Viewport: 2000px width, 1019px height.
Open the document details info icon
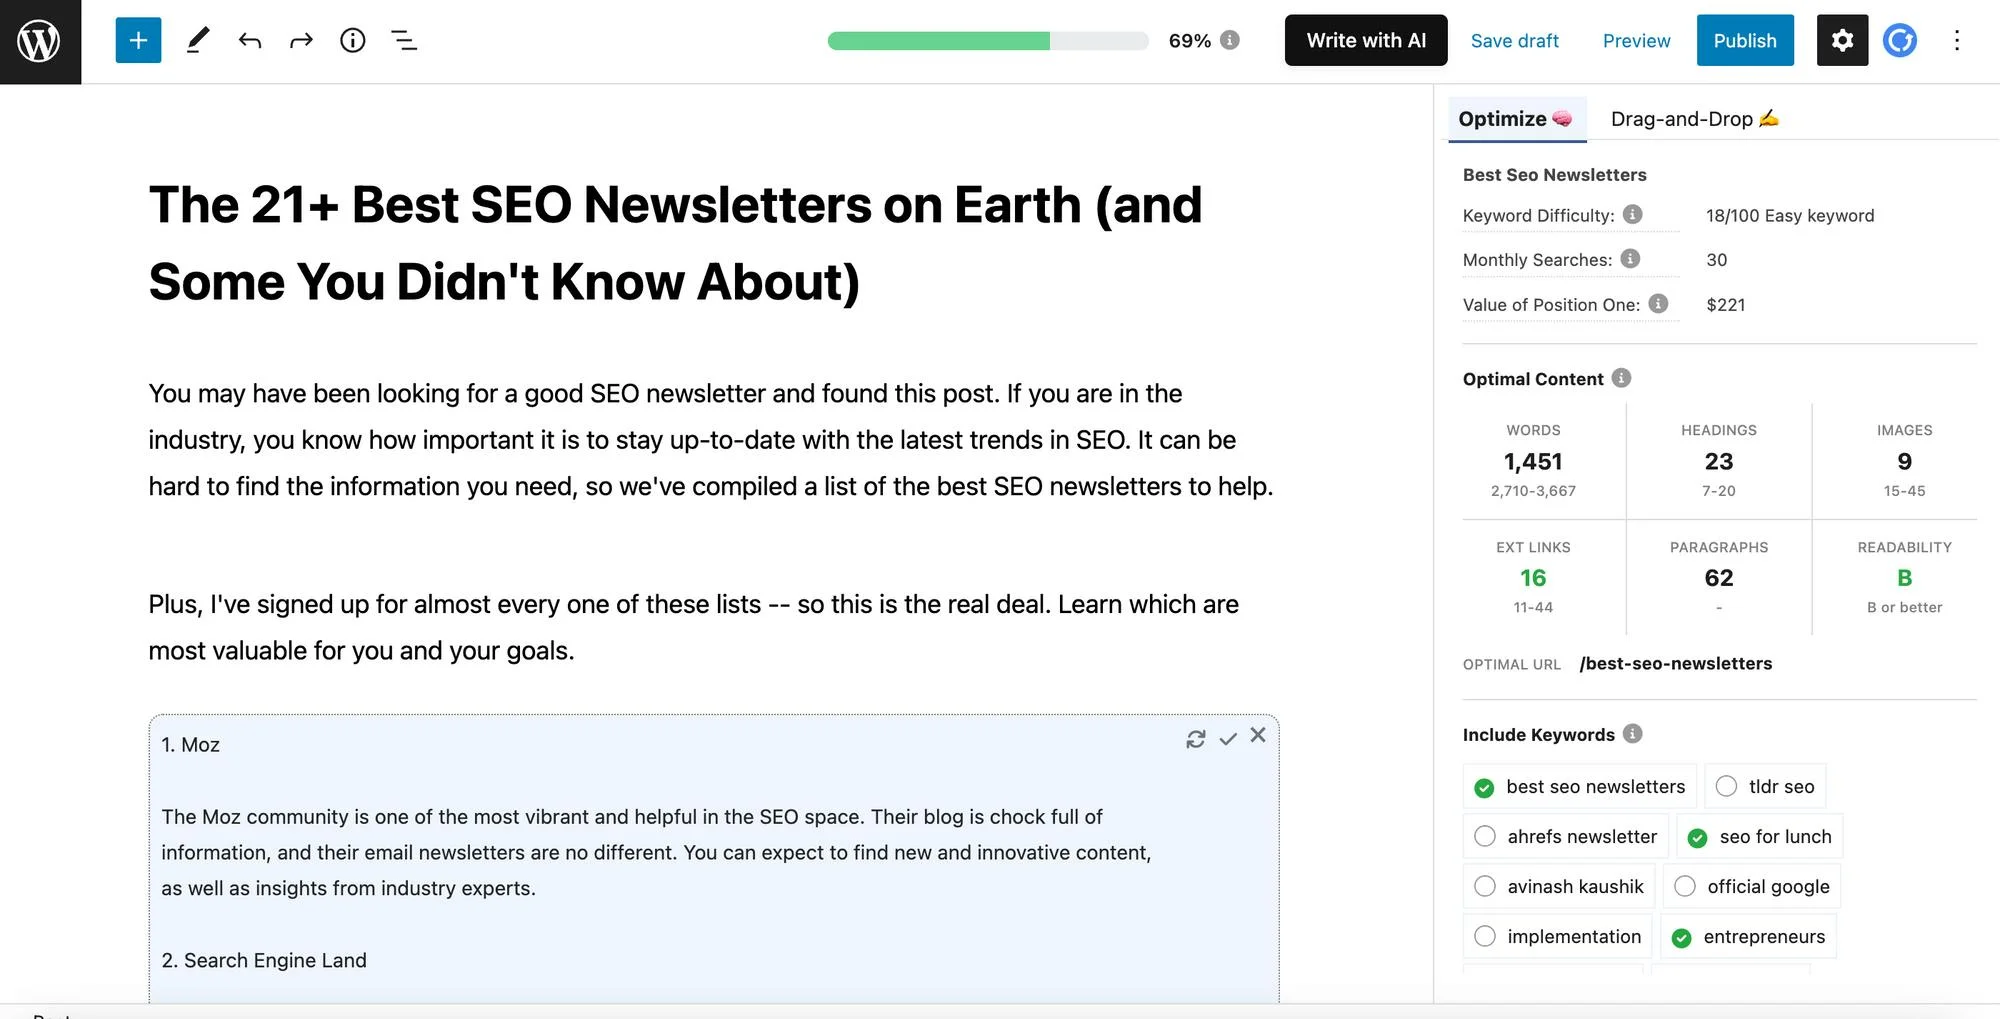pos(353,41)
